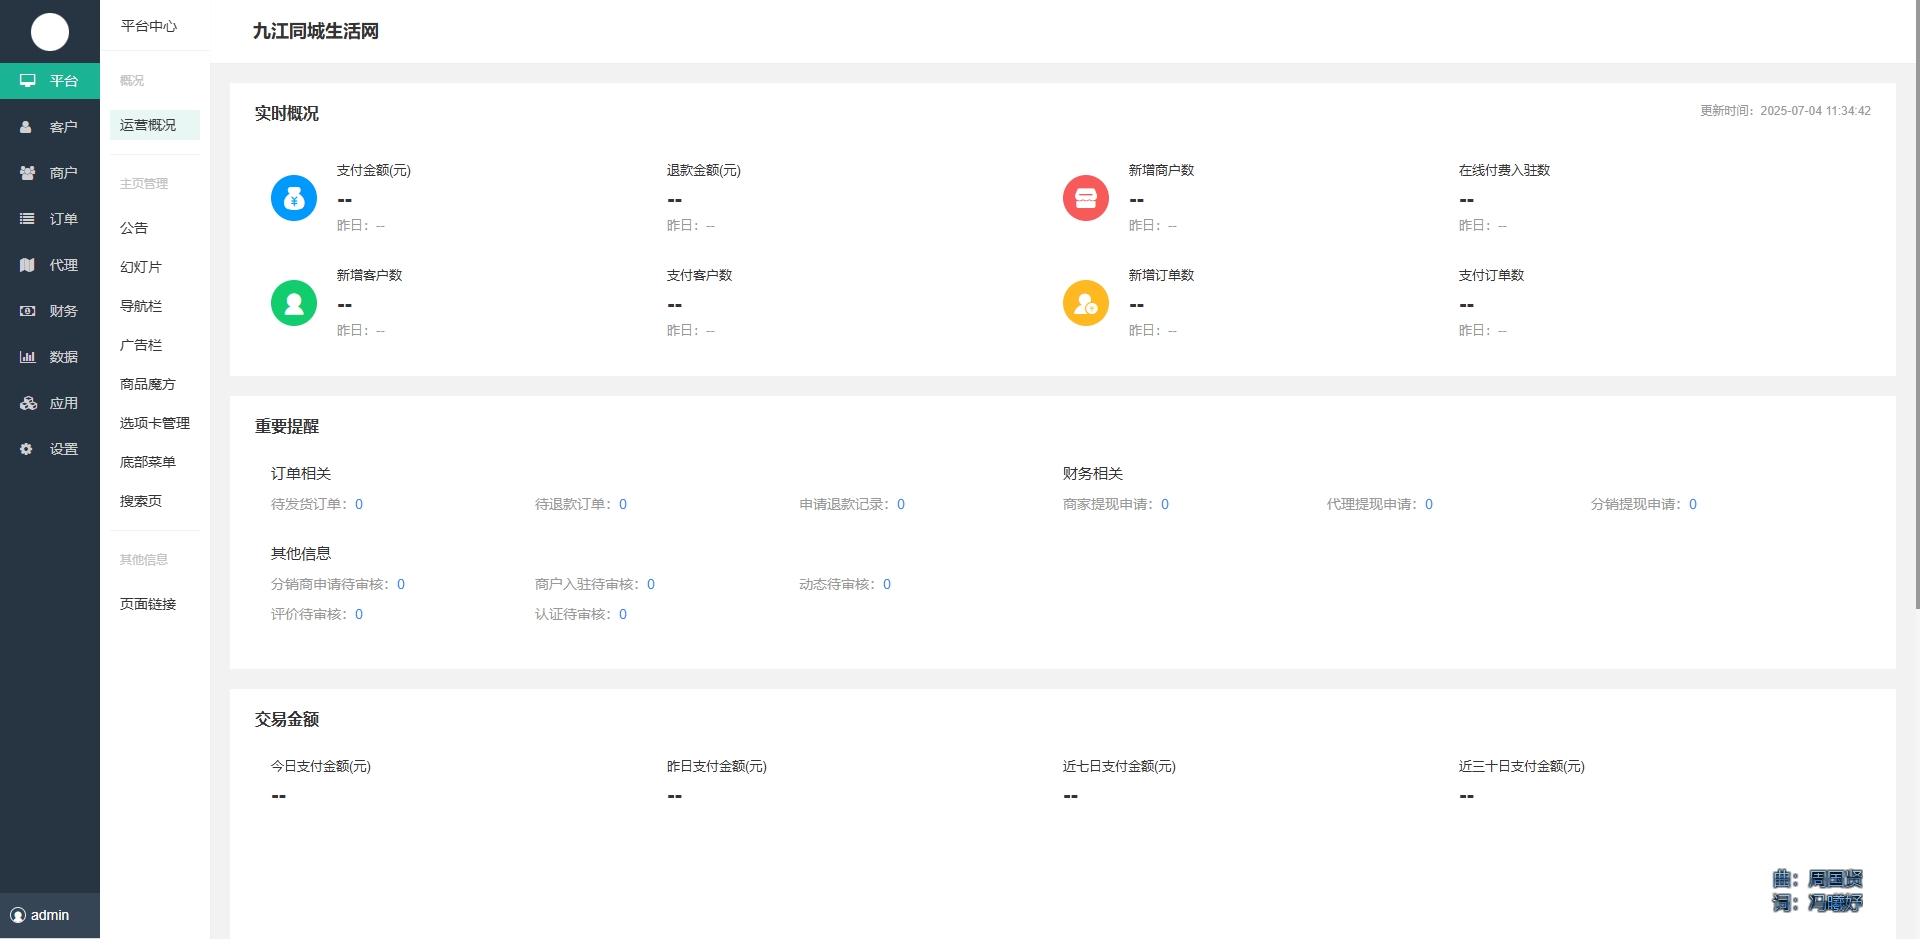Screen dimensions: 1920x939
Task: Select 运营概况 in the submenu
Action: (148, 125)
